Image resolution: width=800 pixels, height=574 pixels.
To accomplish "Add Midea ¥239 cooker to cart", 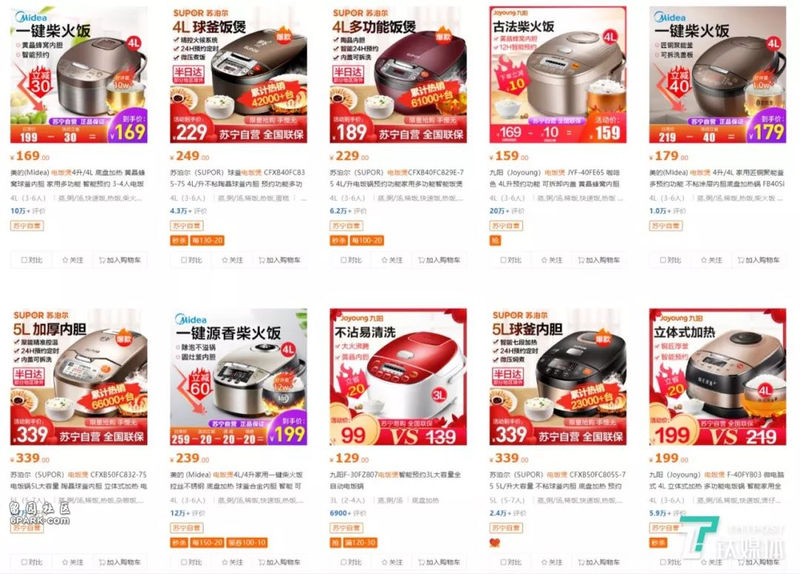I will (x=279, y=562).
